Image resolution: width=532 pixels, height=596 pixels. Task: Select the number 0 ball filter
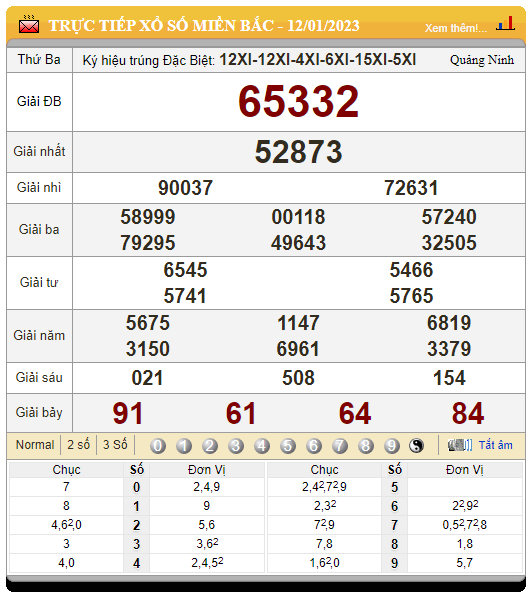158,445
